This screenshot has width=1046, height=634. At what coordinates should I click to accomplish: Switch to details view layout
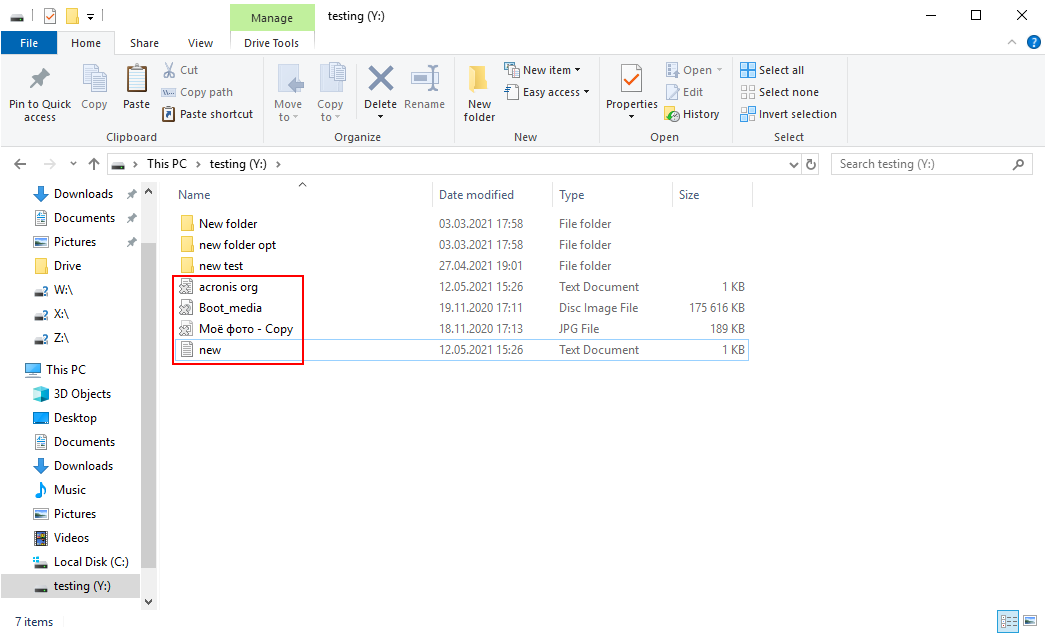(1009, 621)
